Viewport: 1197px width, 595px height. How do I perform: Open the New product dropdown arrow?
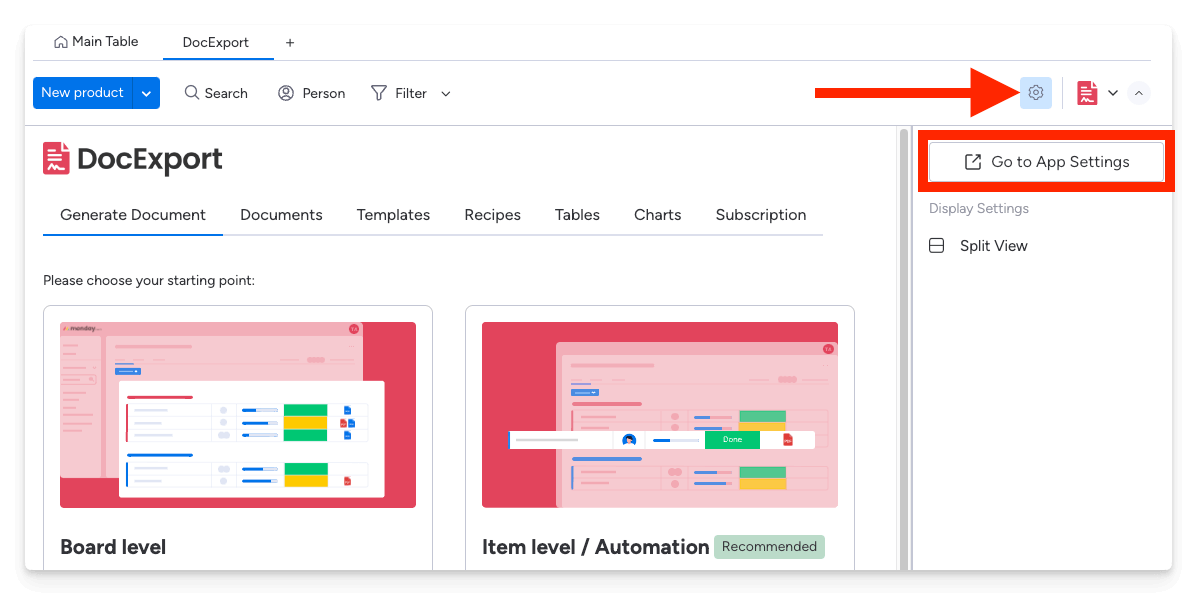(x=147, y=93)
